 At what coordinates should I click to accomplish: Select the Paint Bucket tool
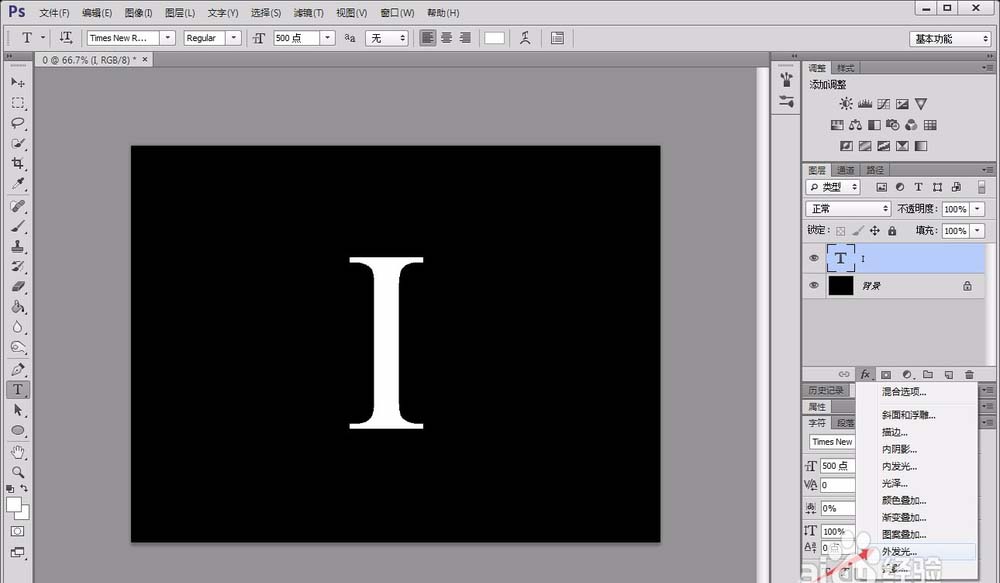click(18, 307)
